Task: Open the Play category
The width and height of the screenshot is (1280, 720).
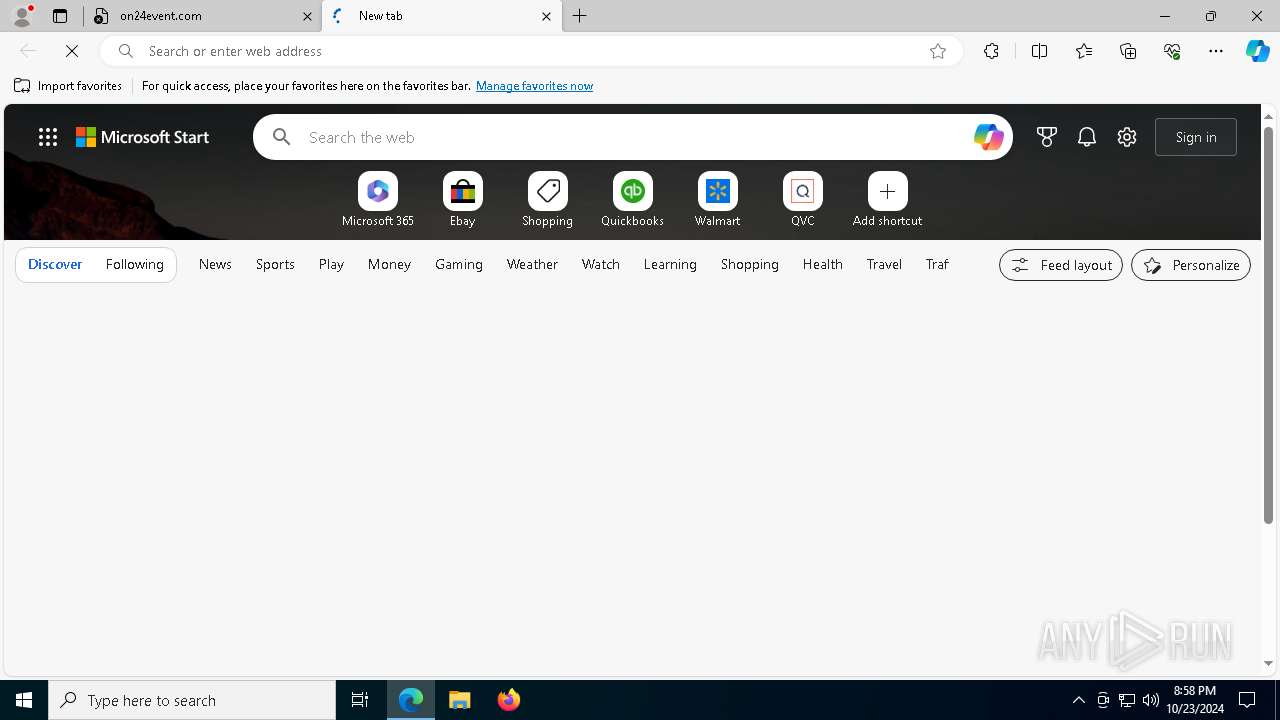Action: [331, 264]
